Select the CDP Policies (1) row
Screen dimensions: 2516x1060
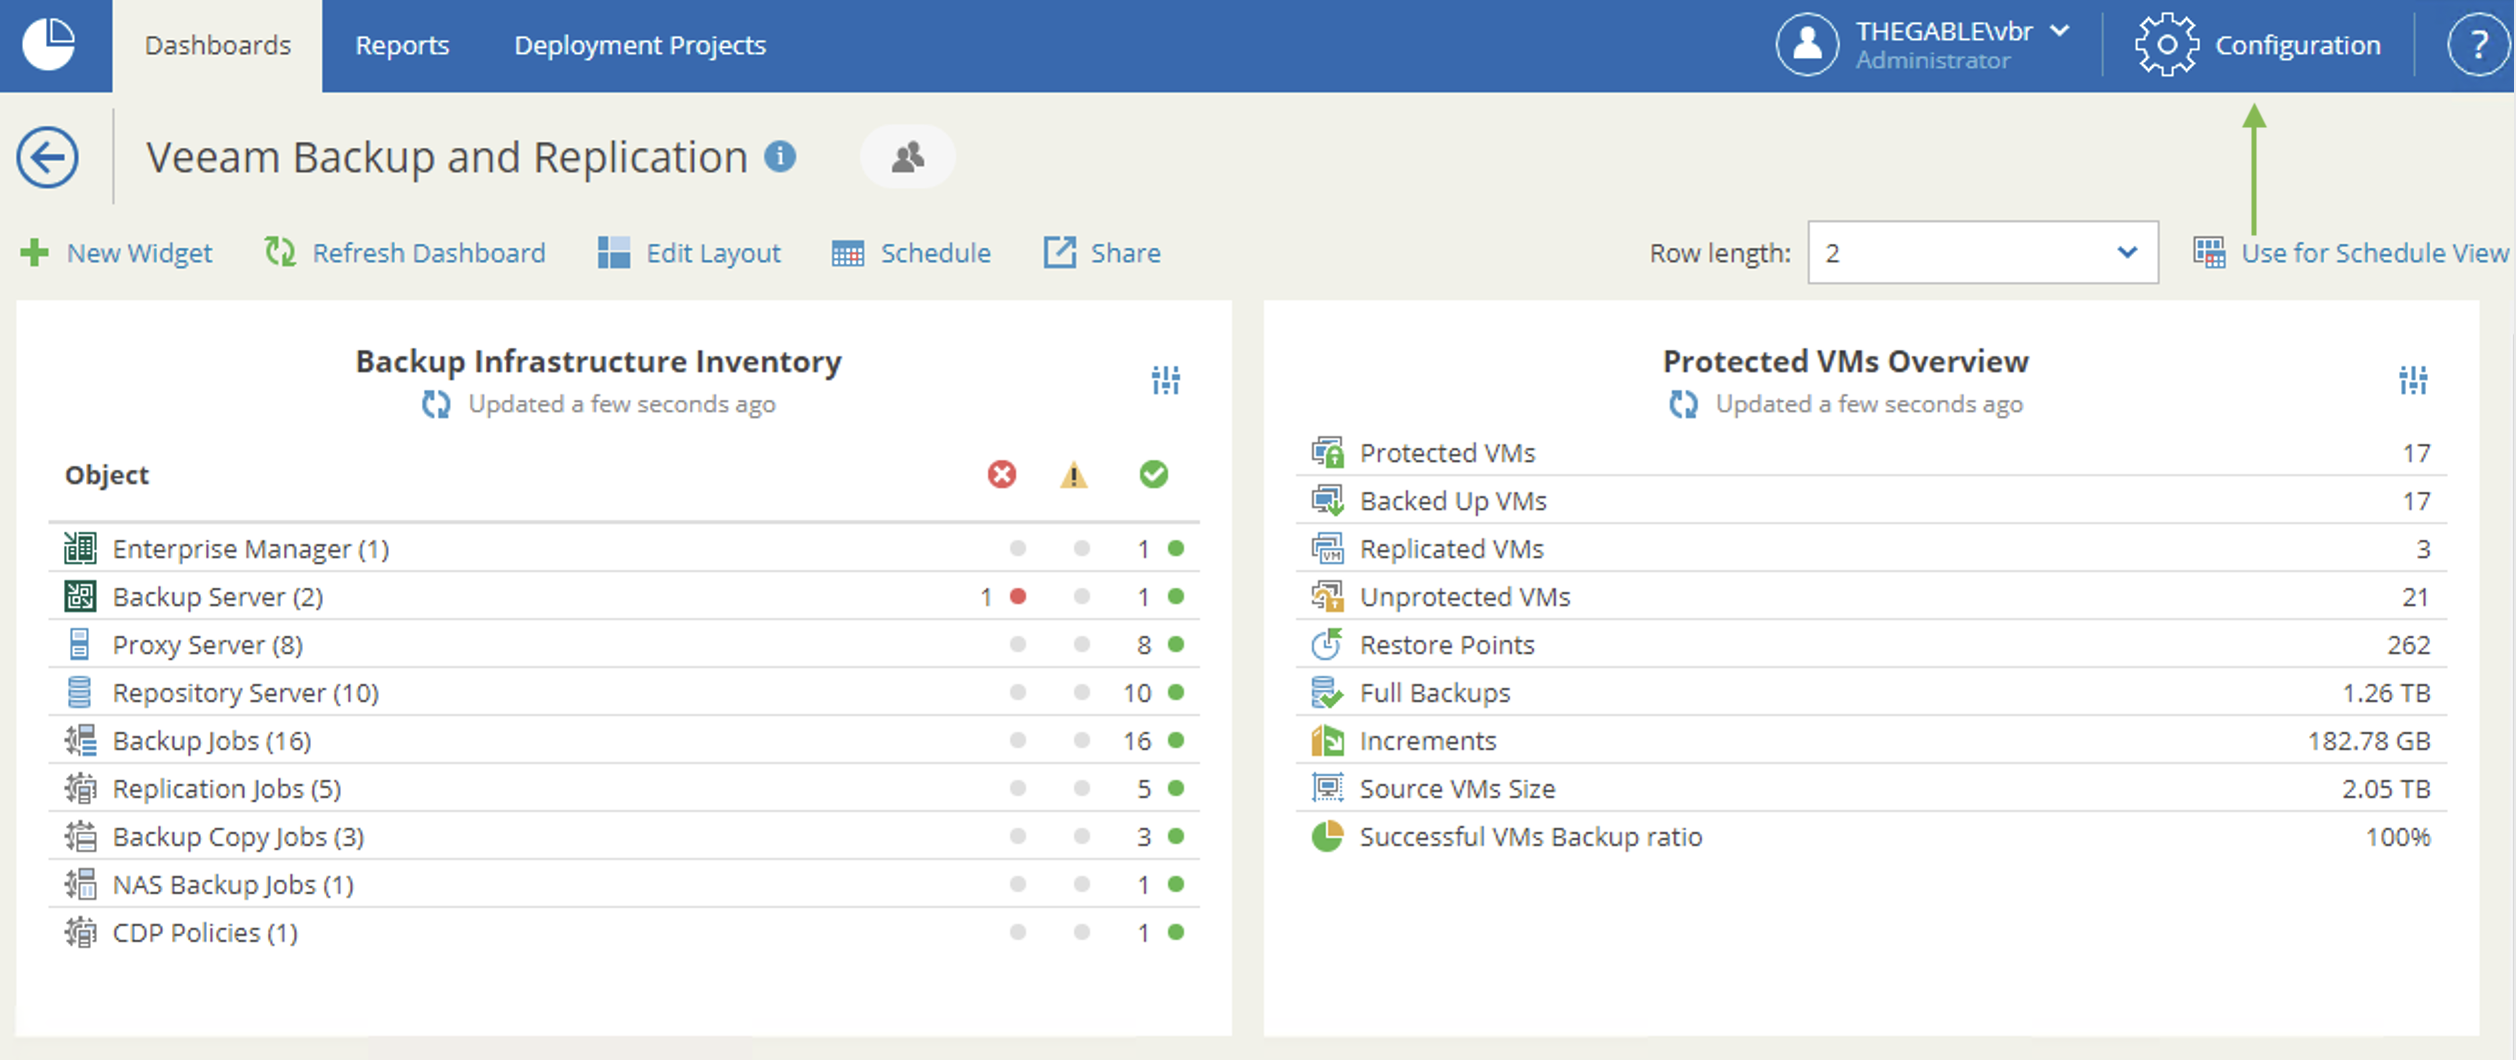click(x=624, y=932)
